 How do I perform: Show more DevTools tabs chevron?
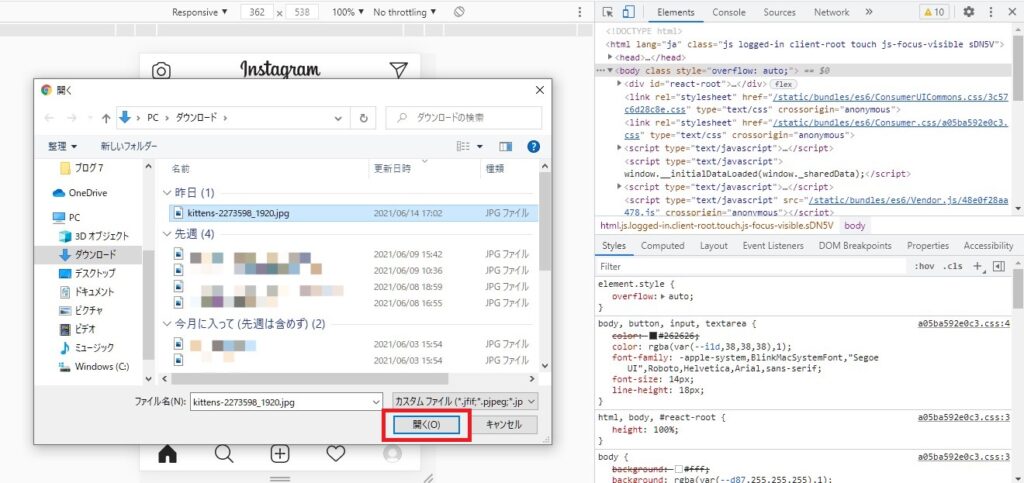coord(869,12)
